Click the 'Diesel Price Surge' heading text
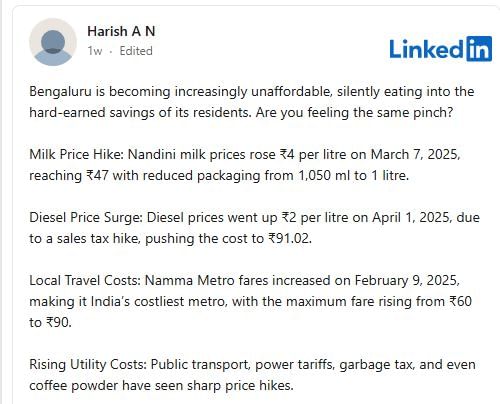 click(85, 218)
